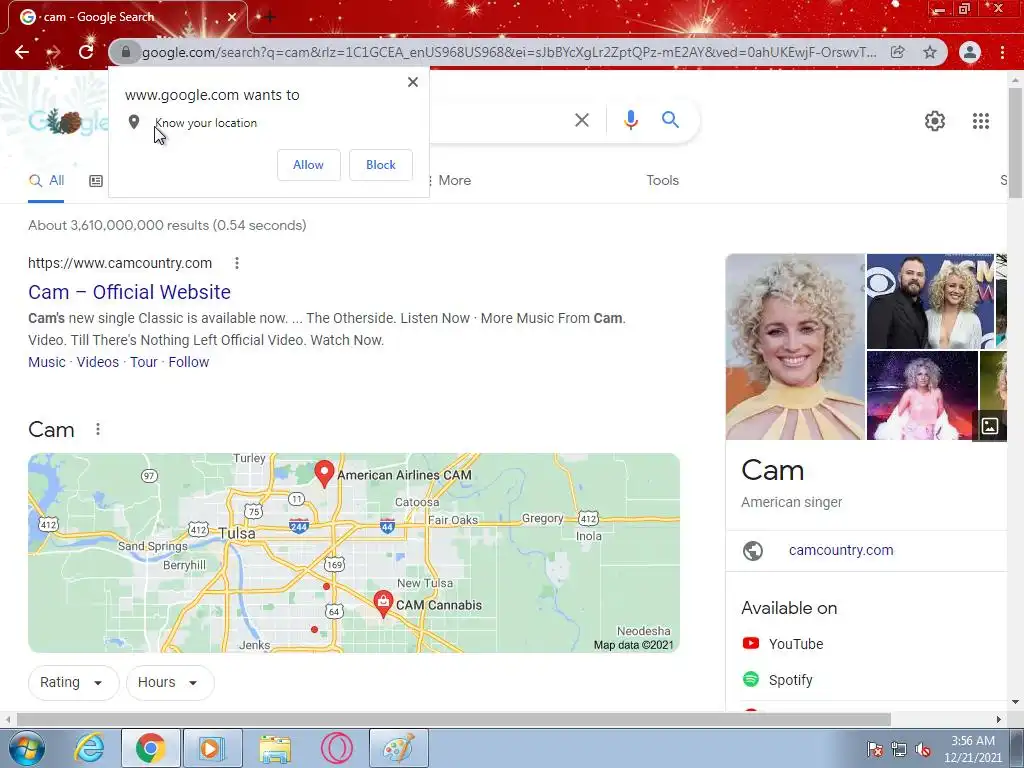Visit camcountry.com from knowledge panel
This screenshot has width=1024, height=768.
pos(841,551)
